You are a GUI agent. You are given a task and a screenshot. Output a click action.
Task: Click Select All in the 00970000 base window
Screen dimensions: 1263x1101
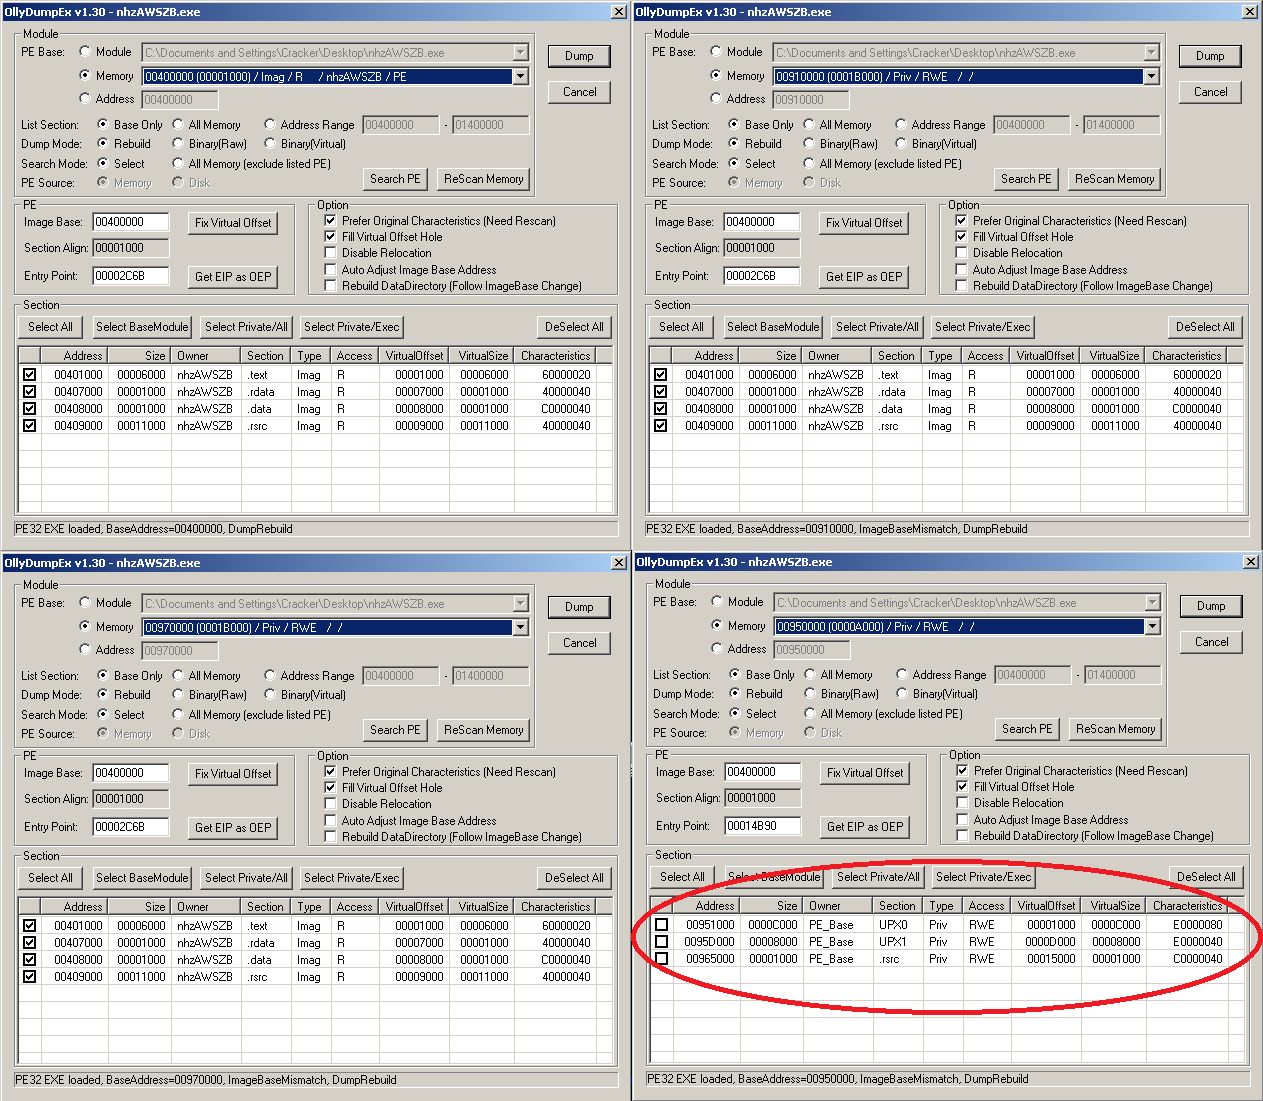[50, 878]
